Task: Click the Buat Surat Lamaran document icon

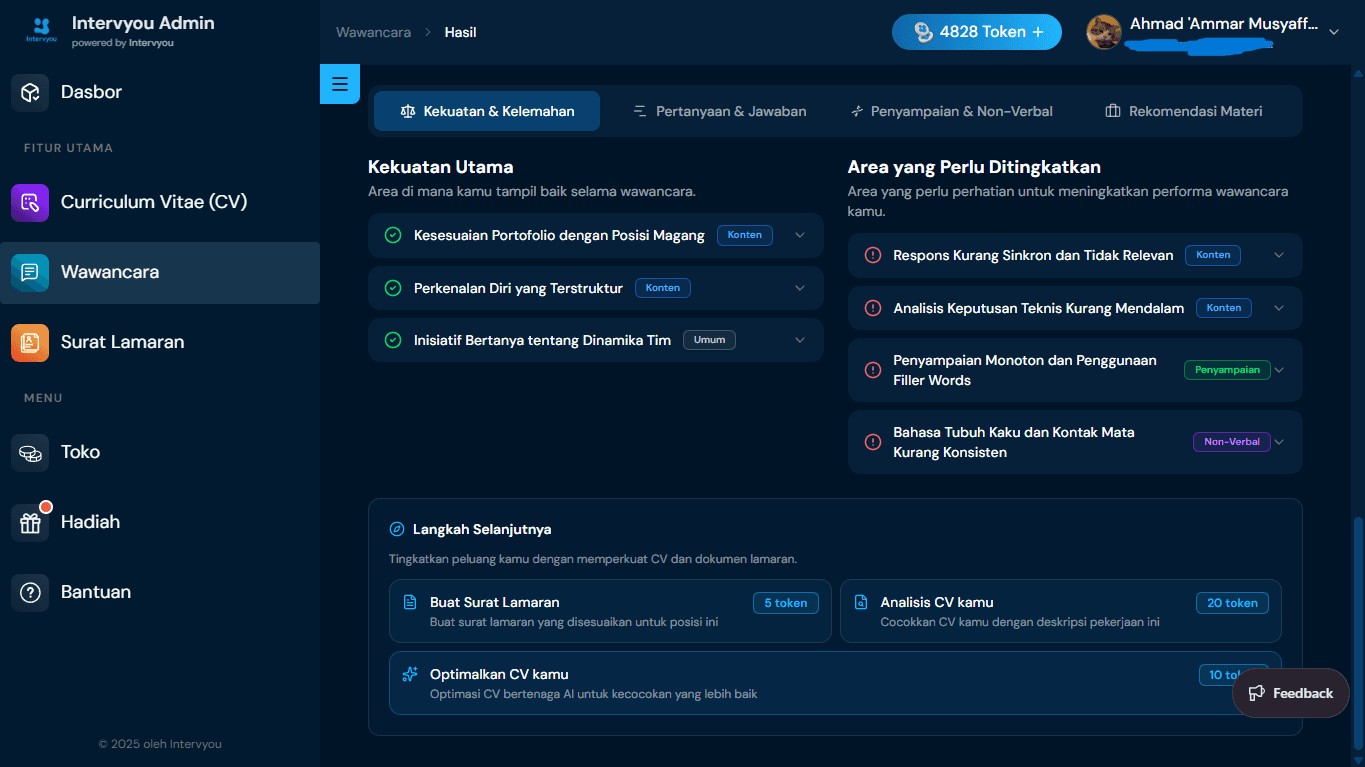Action: tap(409, 602)
